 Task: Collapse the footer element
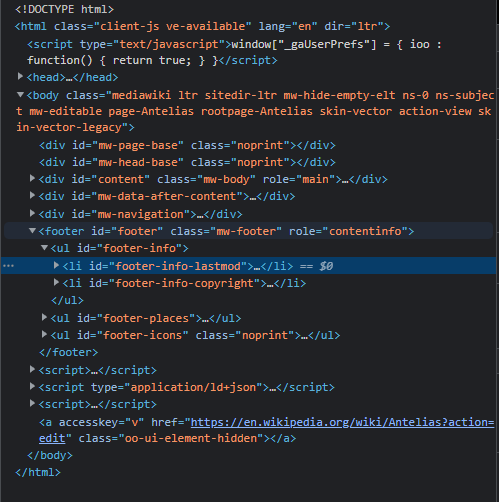tap(32, 231)
